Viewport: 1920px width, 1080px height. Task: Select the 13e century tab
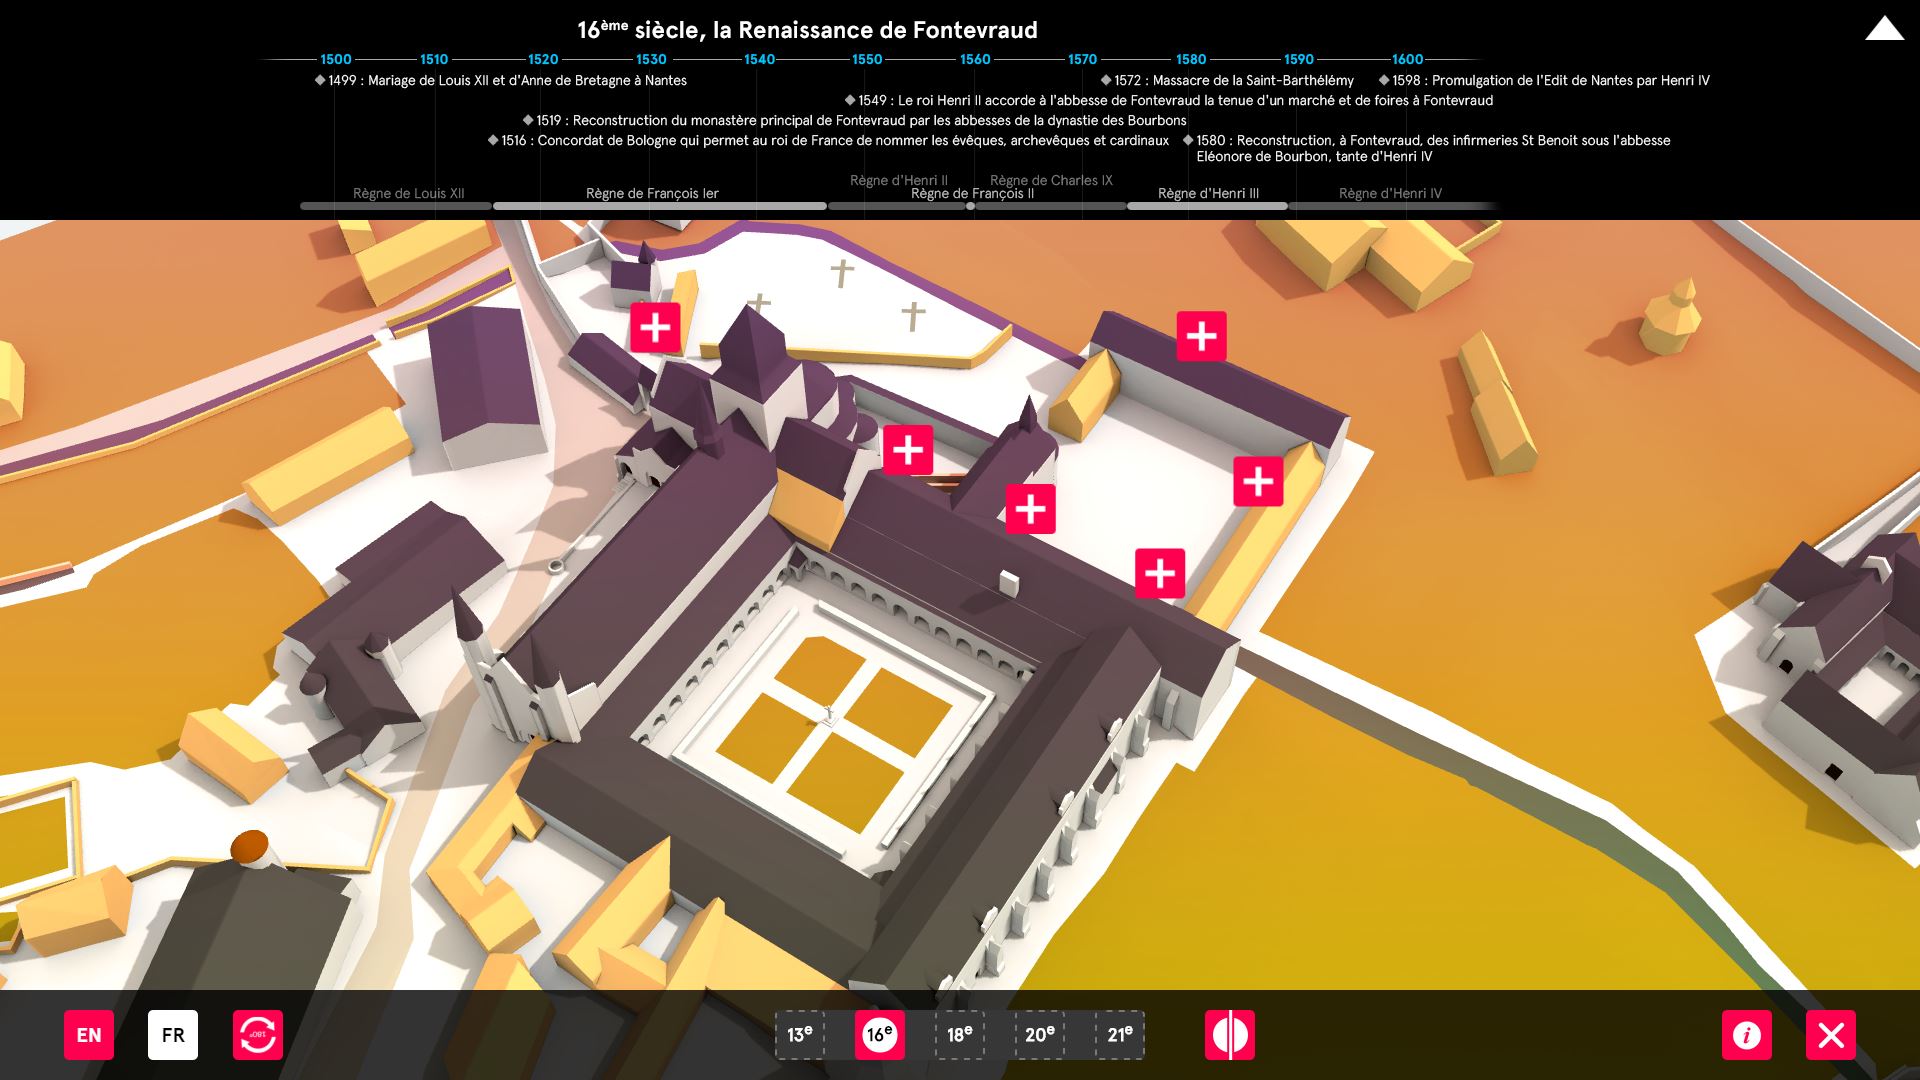[800, 1035]
